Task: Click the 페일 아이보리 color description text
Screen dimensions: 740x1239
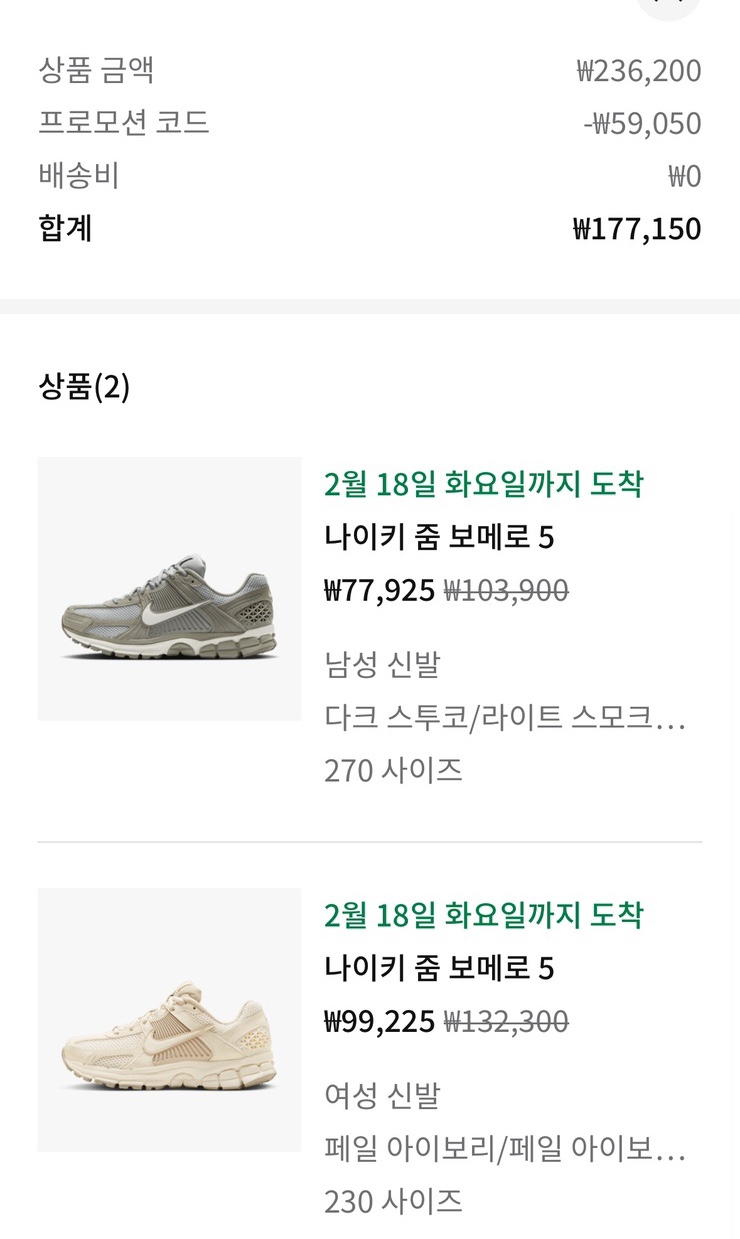Action: pyautogui.click(x=505, y=1148)
